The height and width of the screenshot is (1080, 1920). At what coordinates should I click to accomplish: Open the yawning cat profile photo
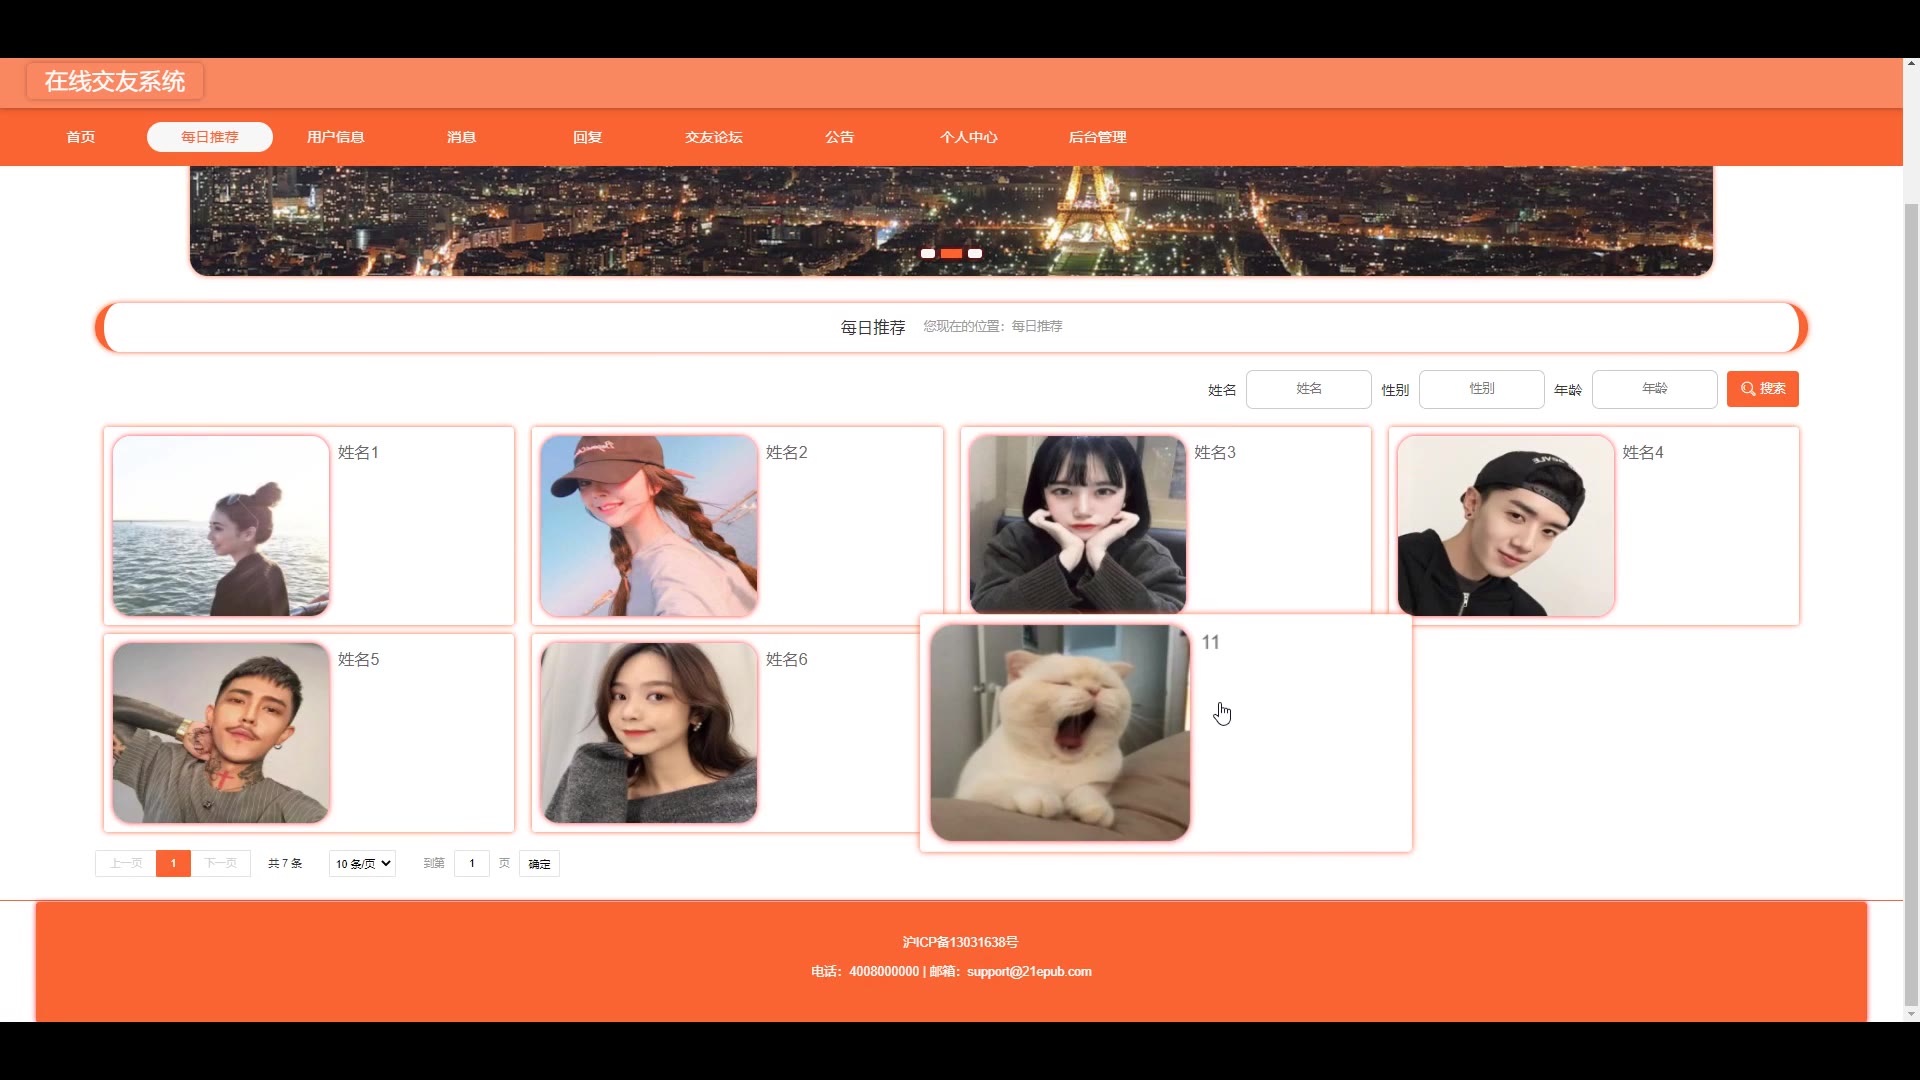[1060, 733]
